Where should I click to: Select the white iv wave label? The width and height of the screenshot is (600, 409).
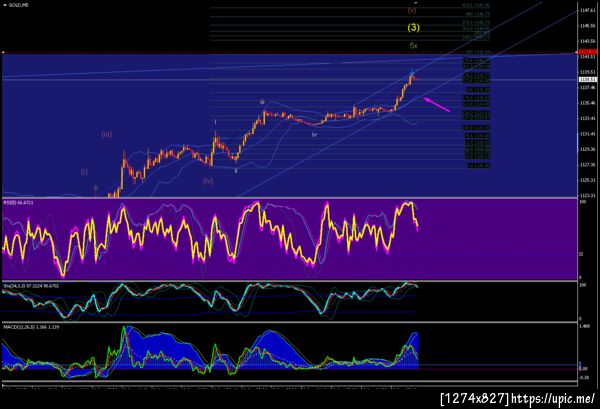[314, 135]
